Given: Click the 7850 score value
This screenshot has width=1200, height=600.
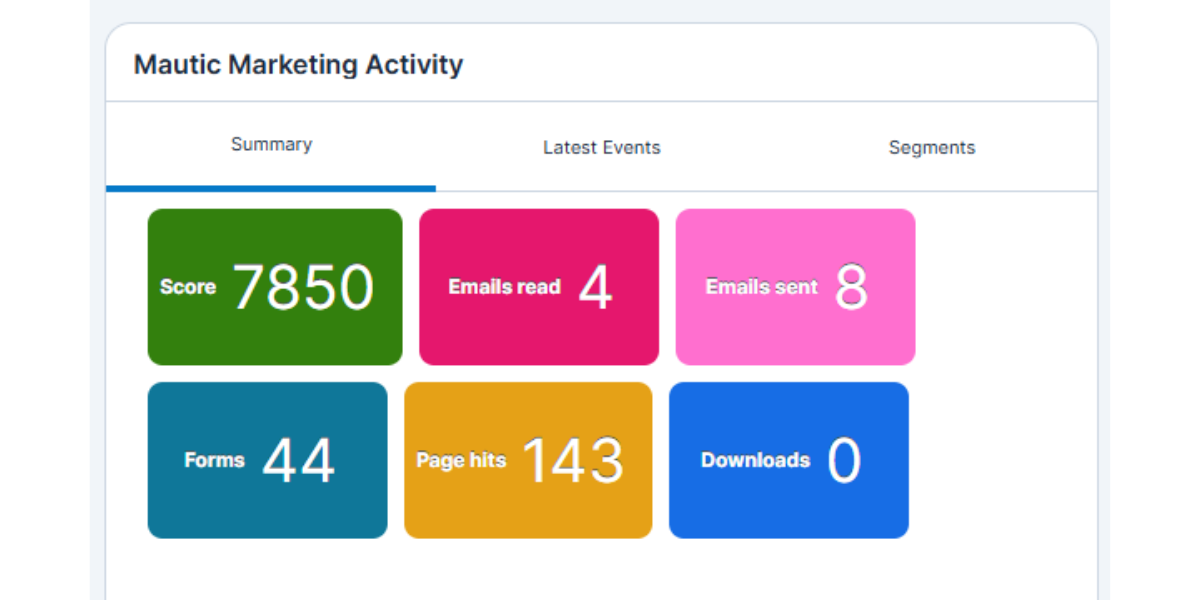Looking at the screenshot, I should click(x=303, y=288).
